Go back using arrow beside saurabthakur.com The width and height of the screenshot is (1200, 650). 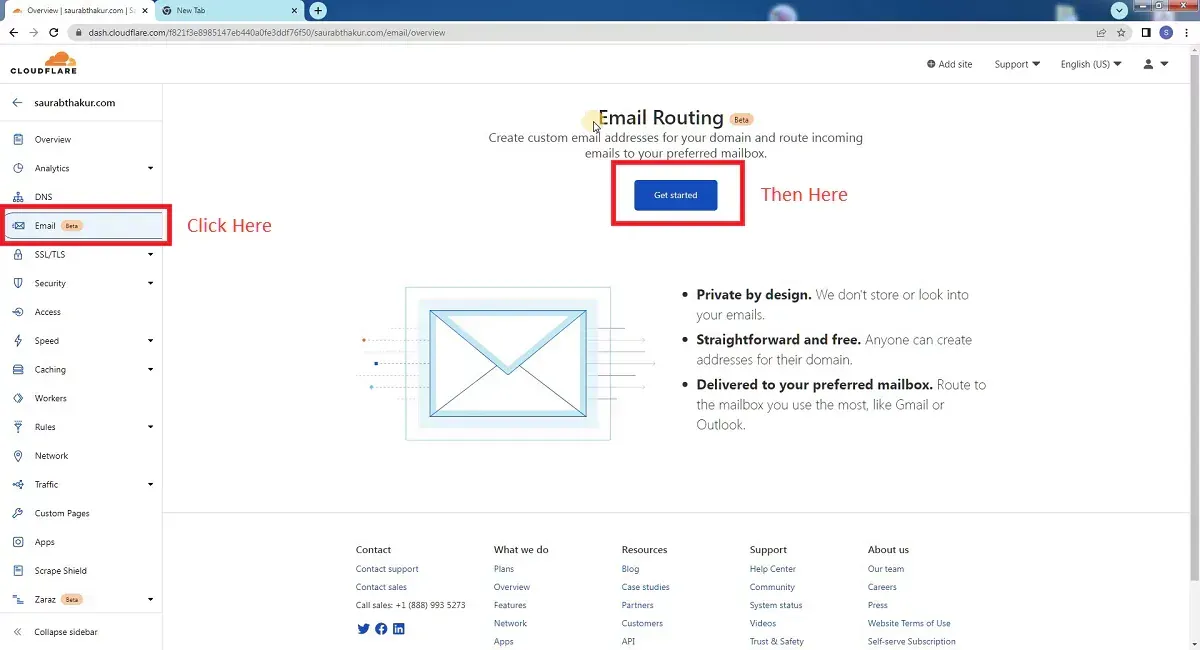[x=17, y=102]
